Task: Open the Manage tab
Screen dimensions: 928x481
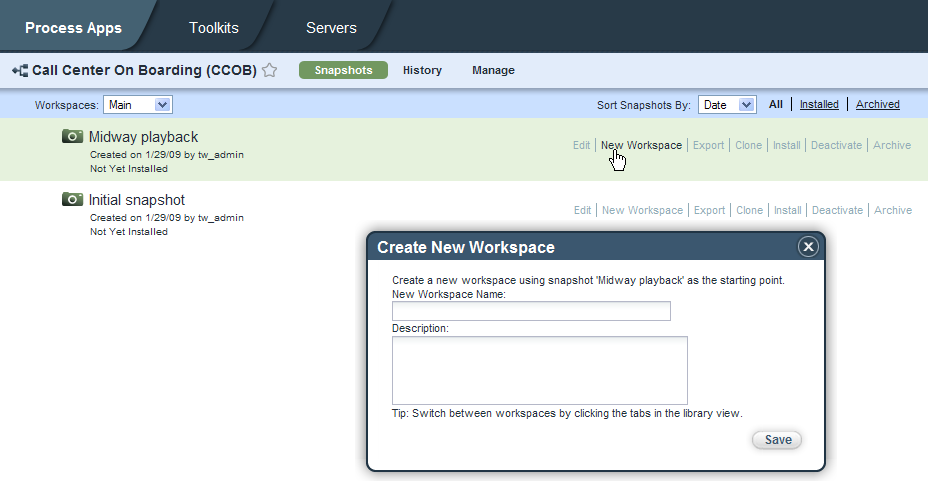Action: click(493, 70)
